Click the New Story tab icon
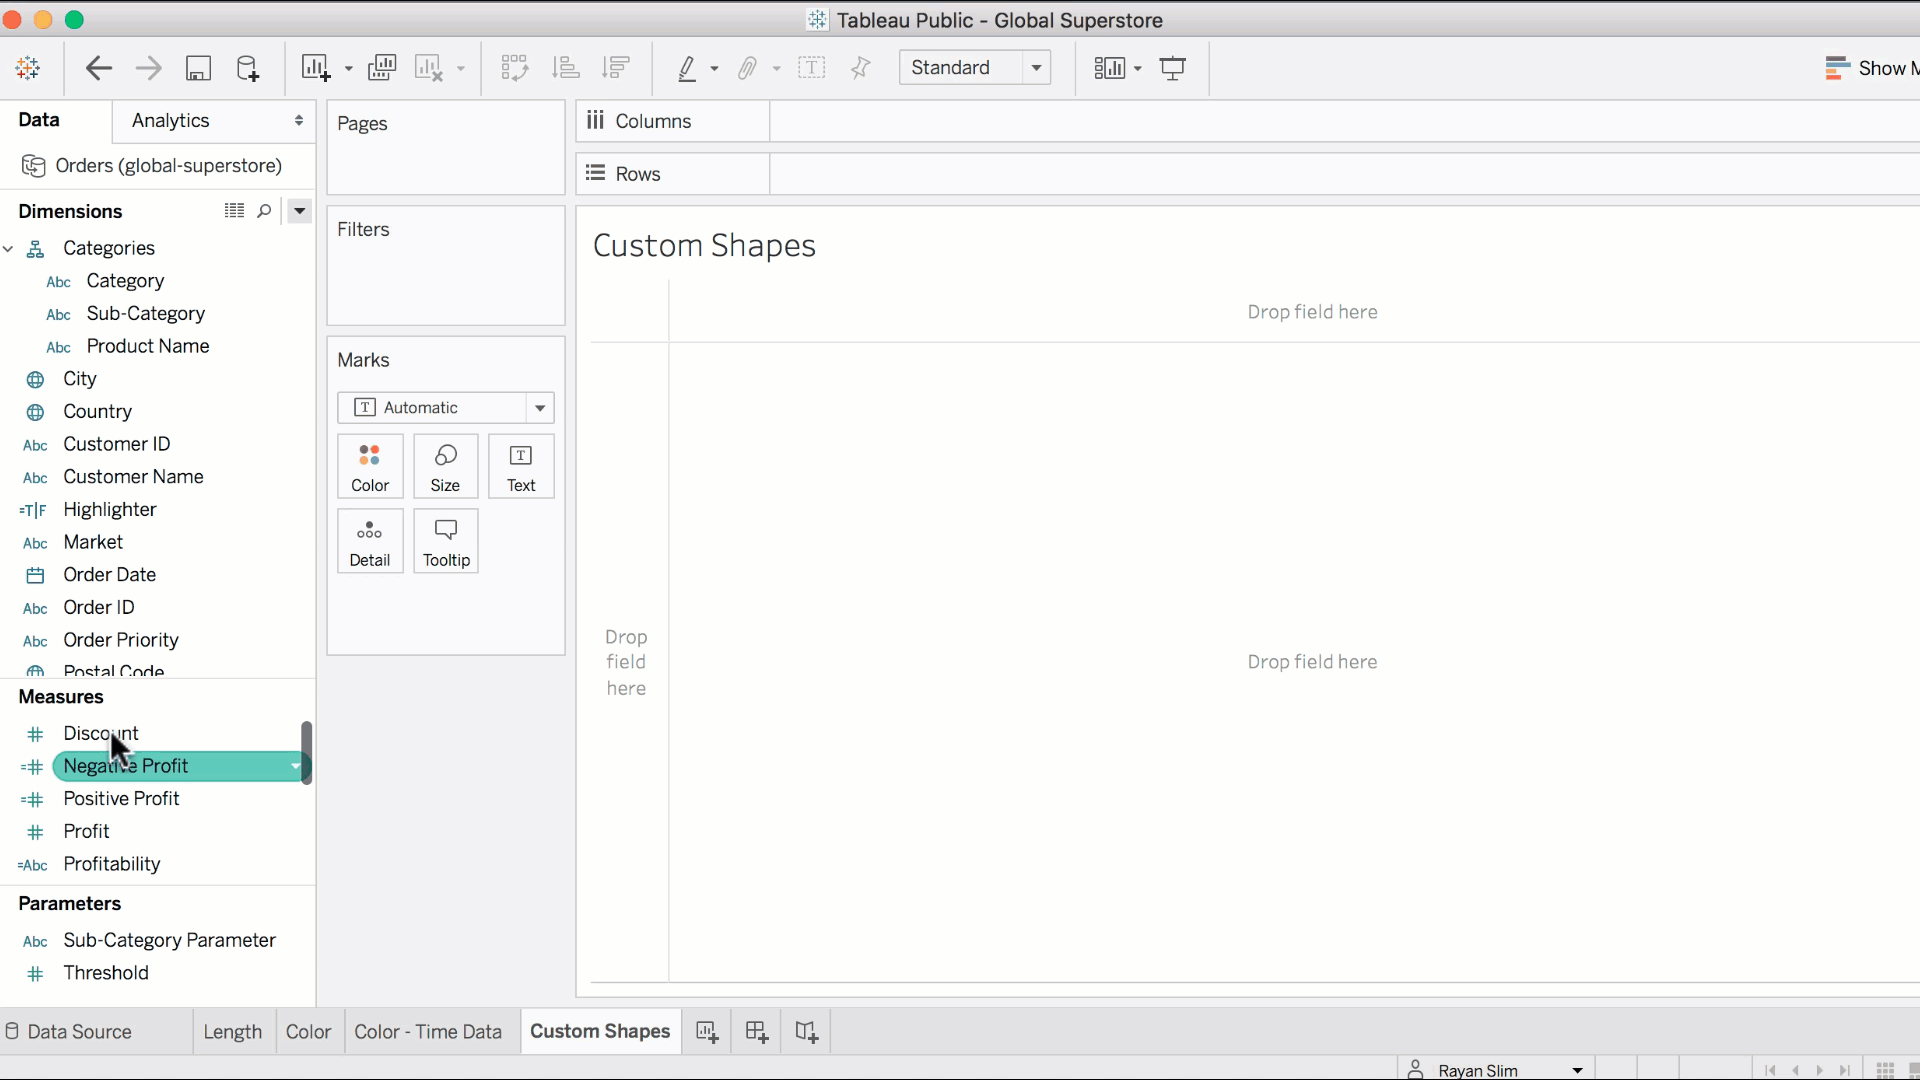Viewport: 1920px width, 1080px height. 807,1032
